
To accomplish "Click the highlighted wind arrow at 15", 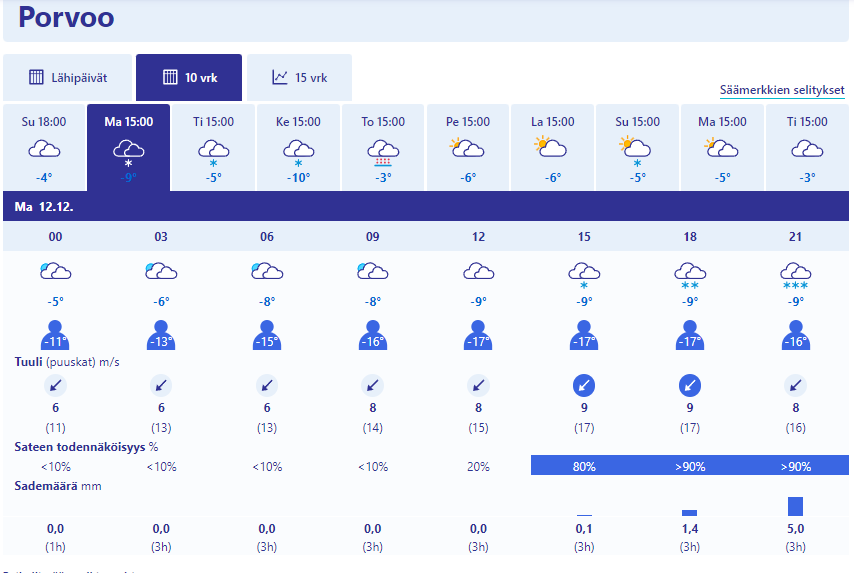I will (584, 385).
